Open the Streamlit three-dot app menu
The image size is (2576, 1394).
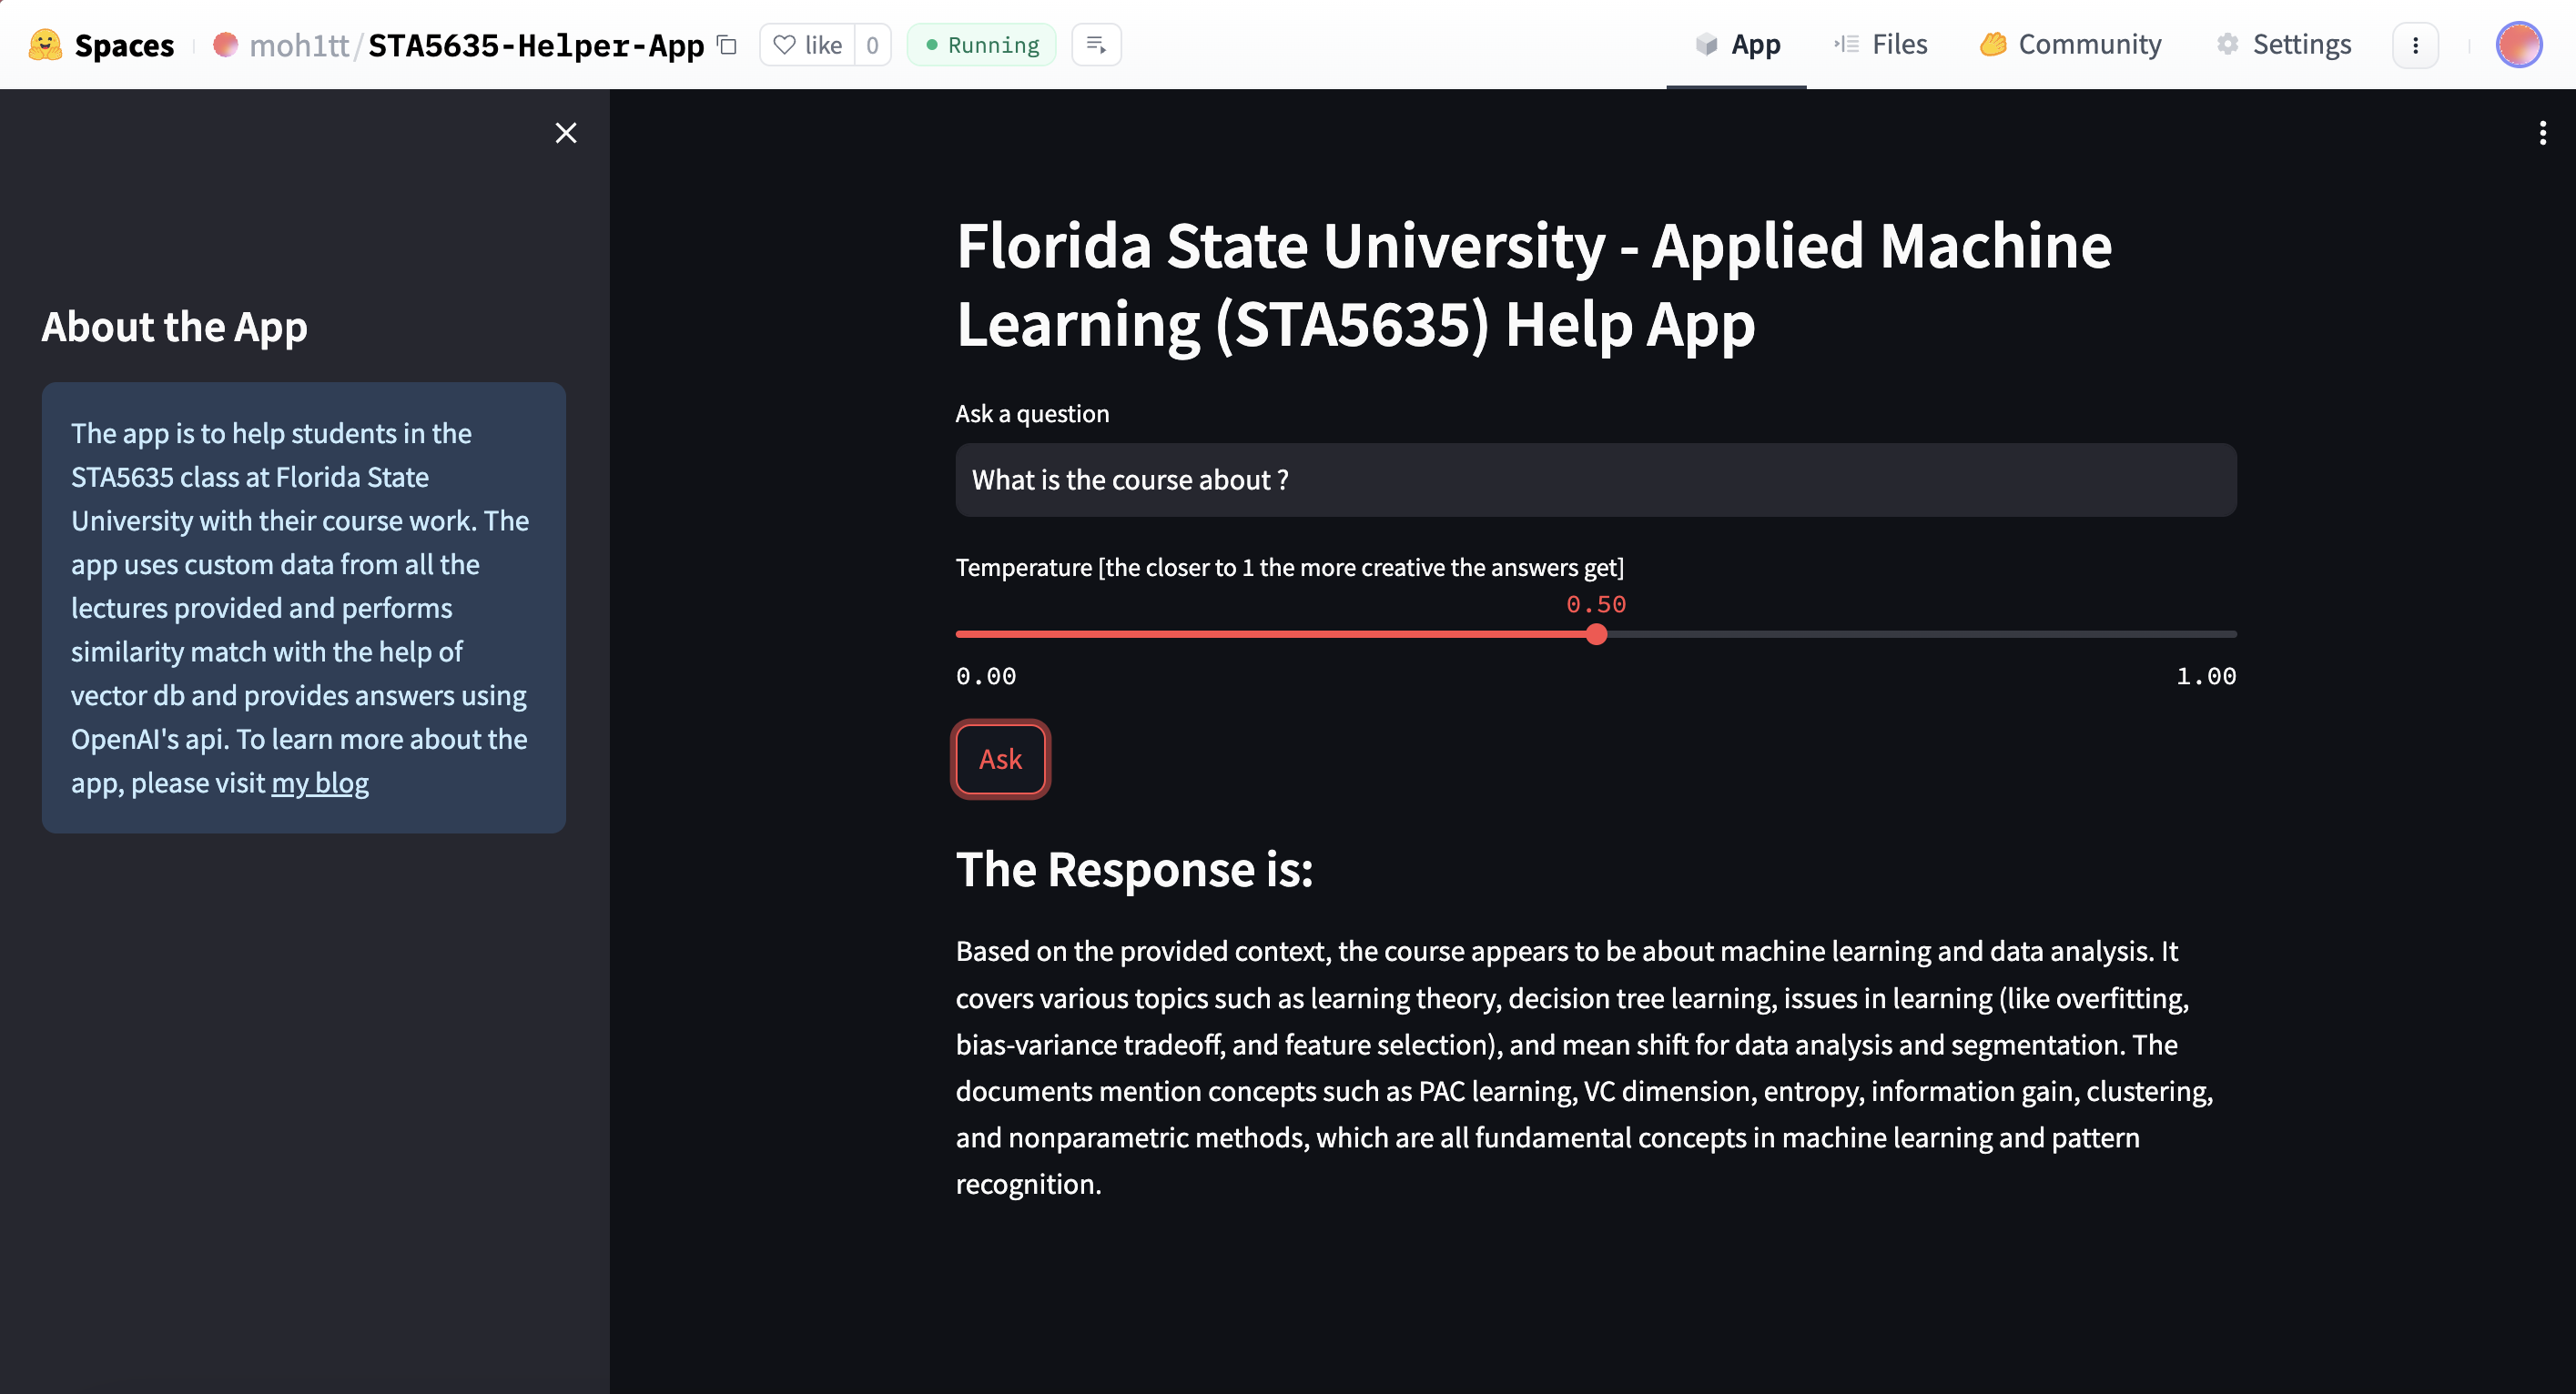(2542, 133)
